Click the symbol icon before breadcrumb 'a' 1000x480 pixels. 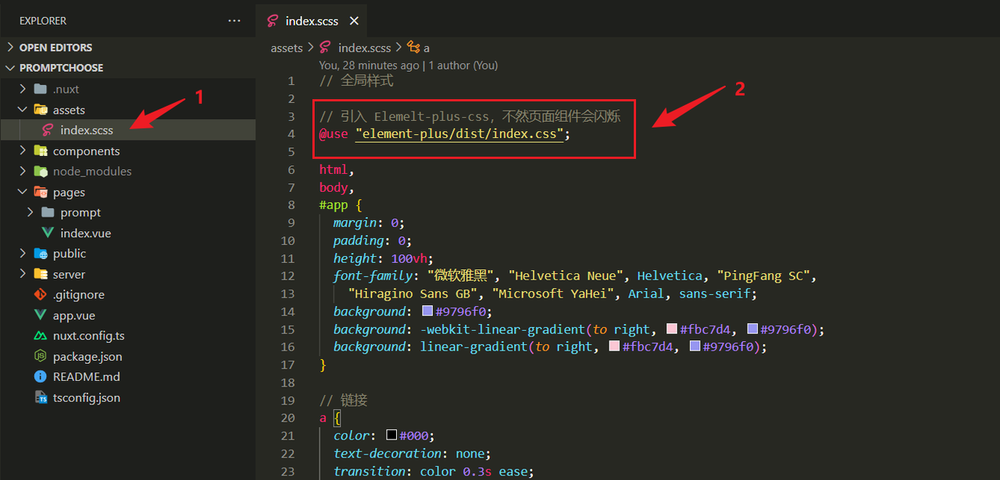click(414, 47)
